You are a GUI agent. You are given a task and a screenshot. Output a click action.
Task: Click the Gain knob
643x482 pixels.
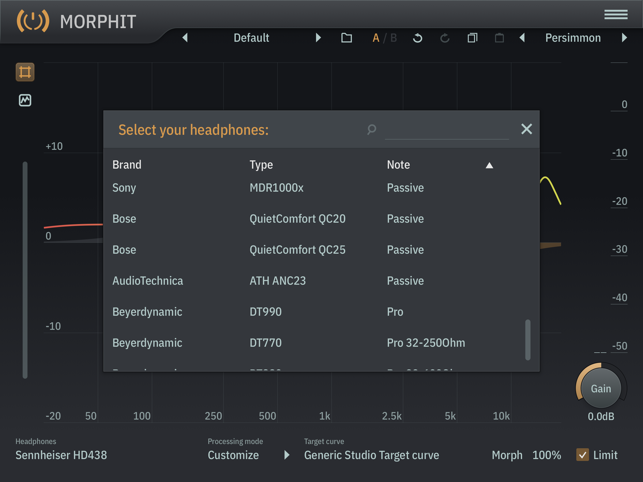click(601, 388)
